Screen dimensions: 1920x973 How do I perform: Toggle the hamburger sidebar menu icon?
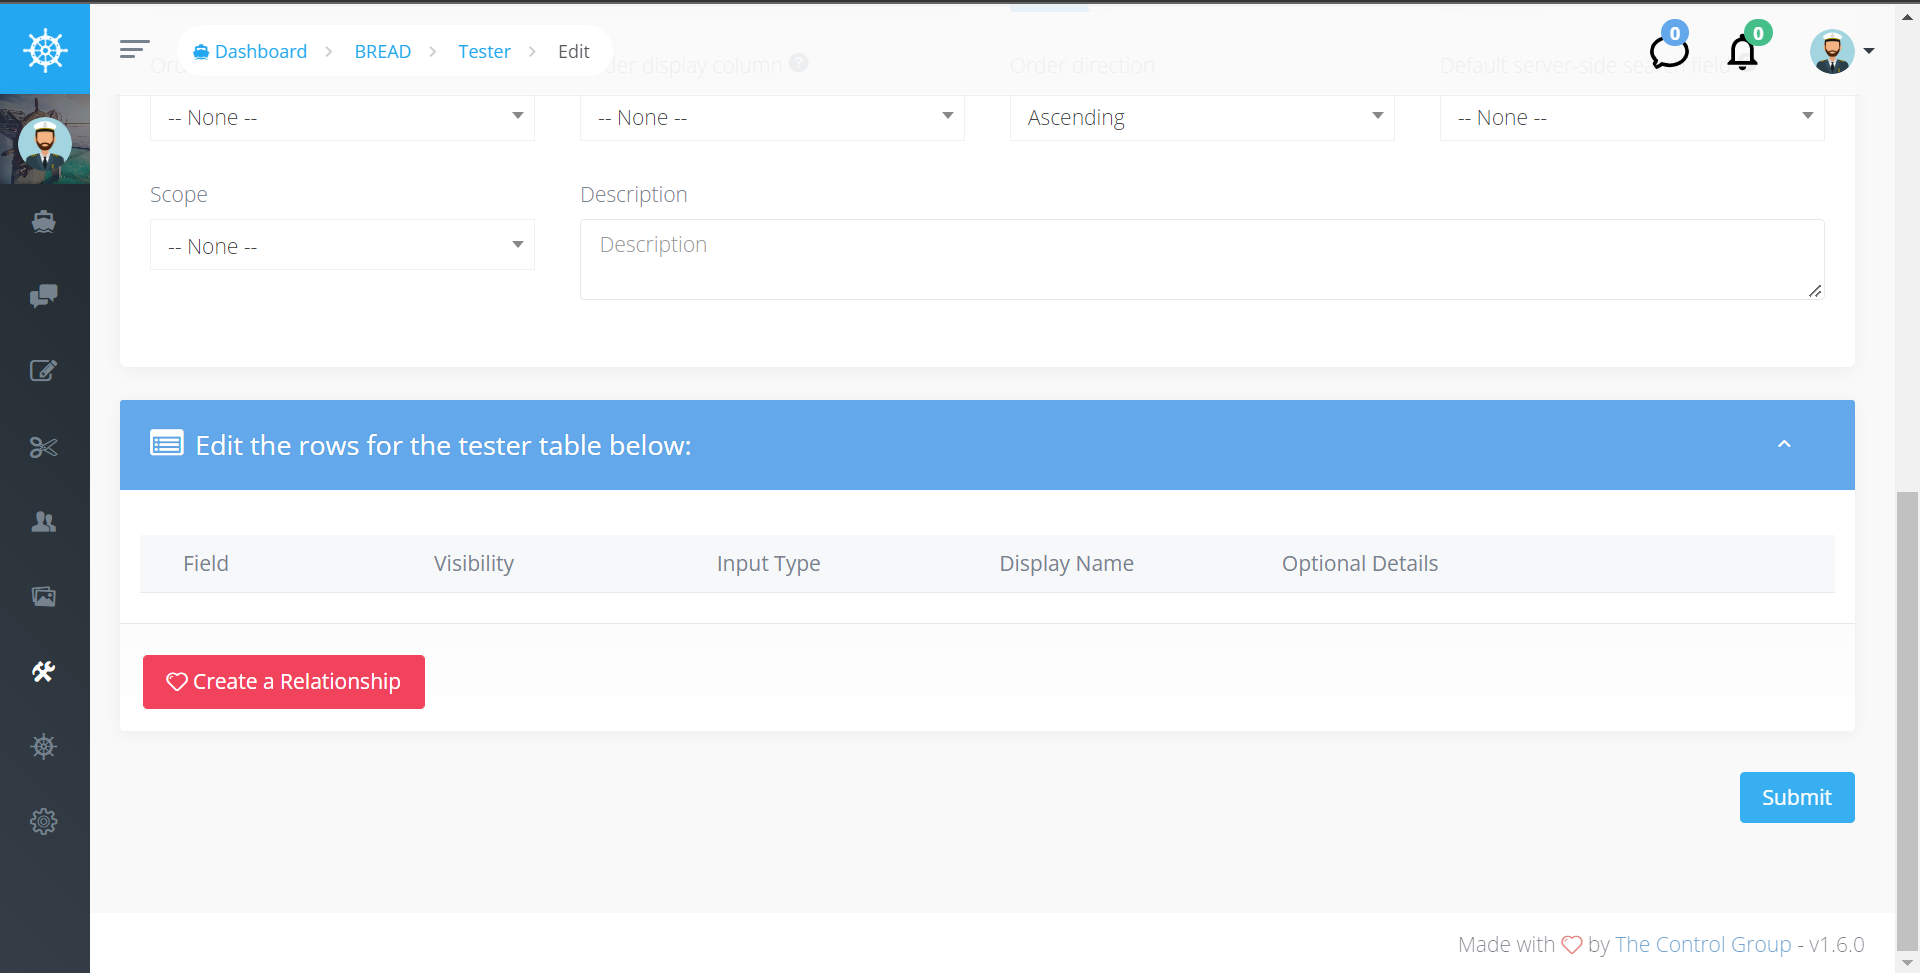tap(134, 49)
